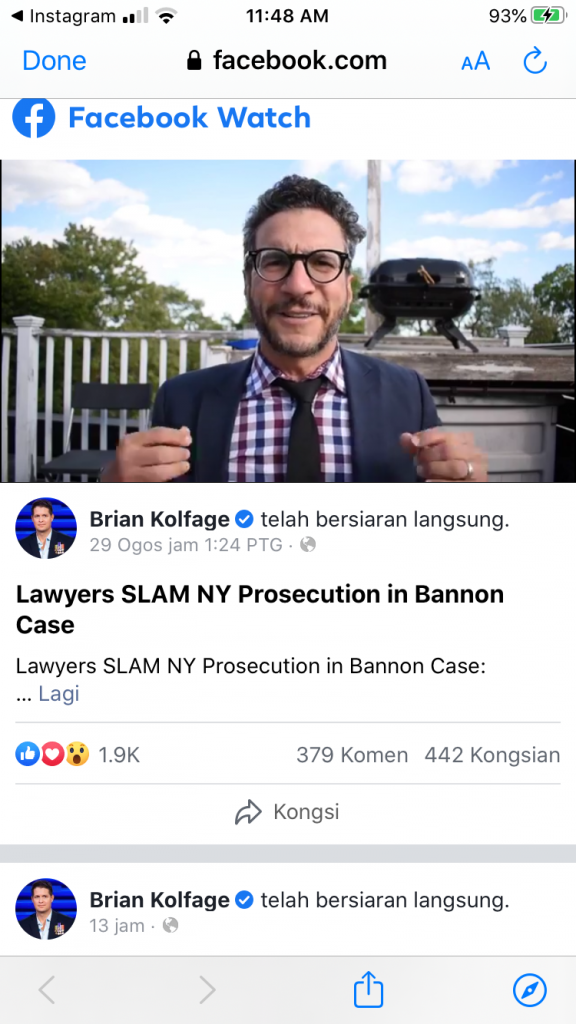Go forward with the right arrow

(207, 990)
